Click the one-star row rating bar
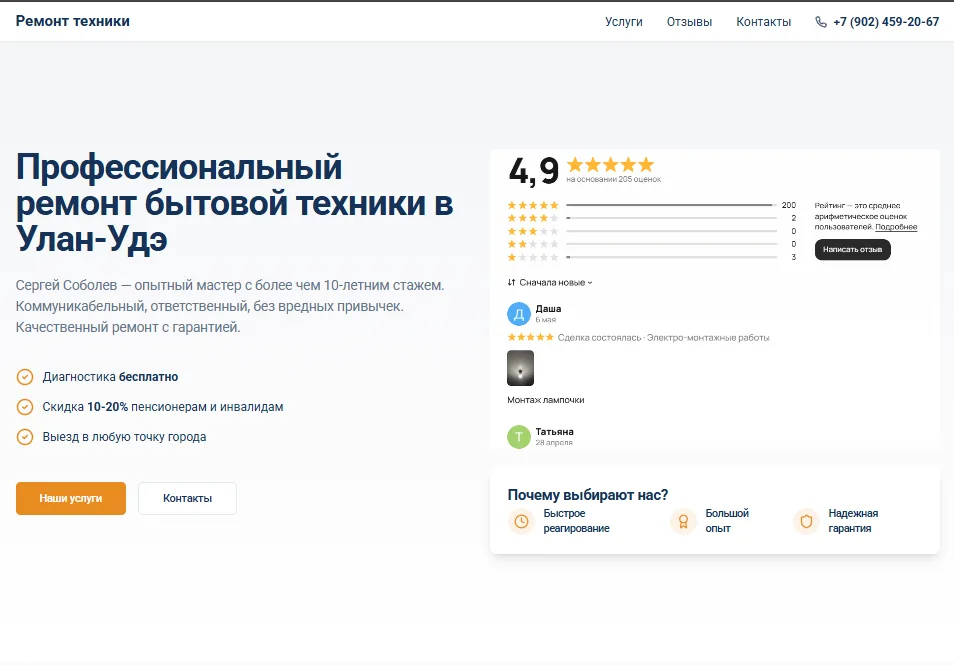 (672, 257)
